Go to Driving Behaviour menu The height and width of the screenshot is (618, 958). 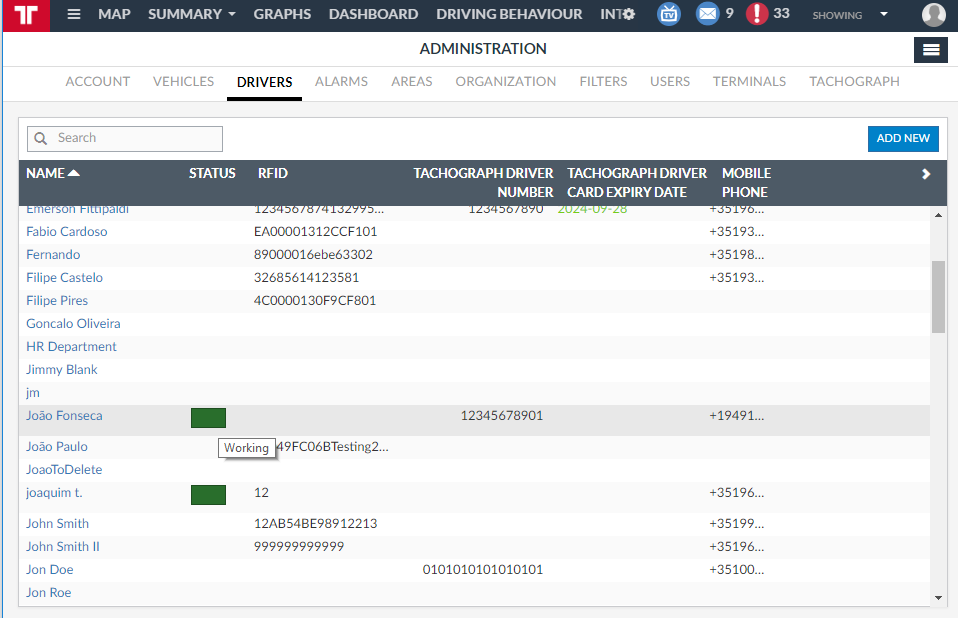[509, 15]
